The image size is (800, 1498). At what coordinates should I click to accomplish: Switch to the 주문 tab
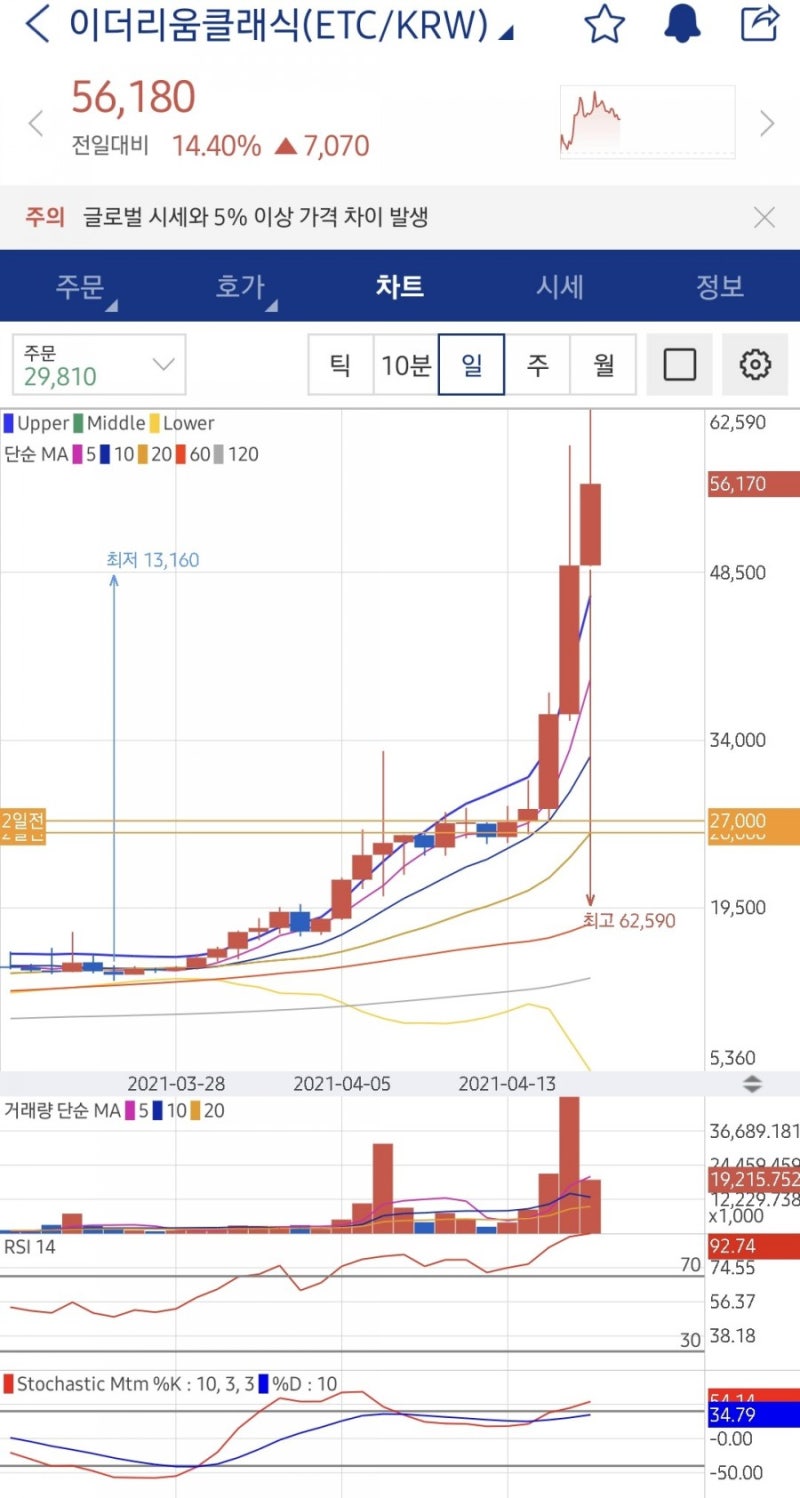pyautogui.click(x=82, y=287)
